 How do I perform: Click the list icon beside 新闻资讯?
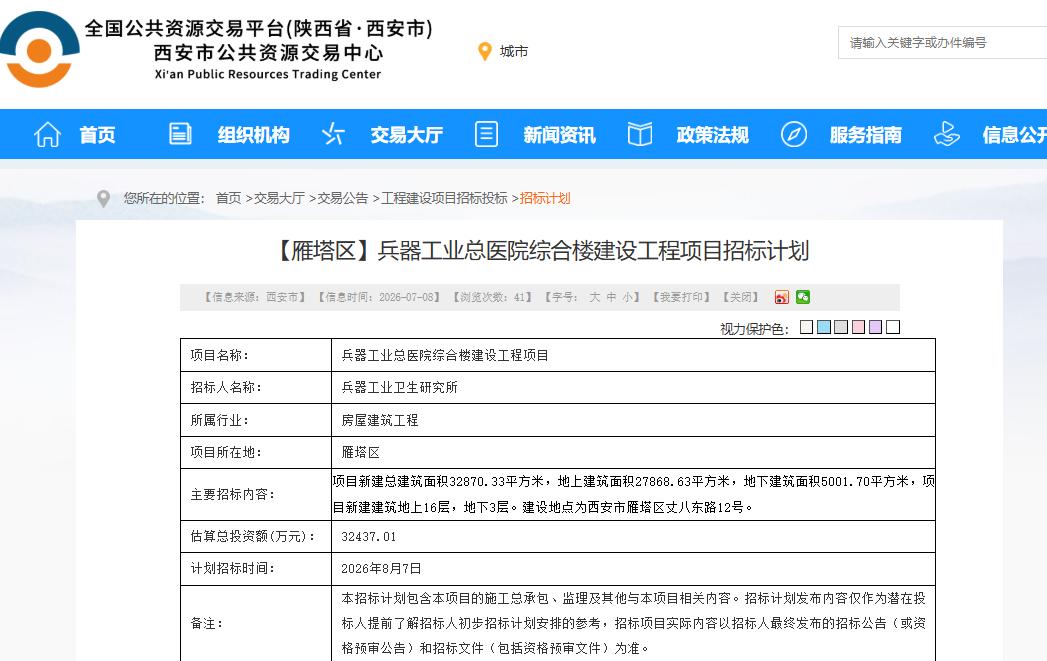486,134
